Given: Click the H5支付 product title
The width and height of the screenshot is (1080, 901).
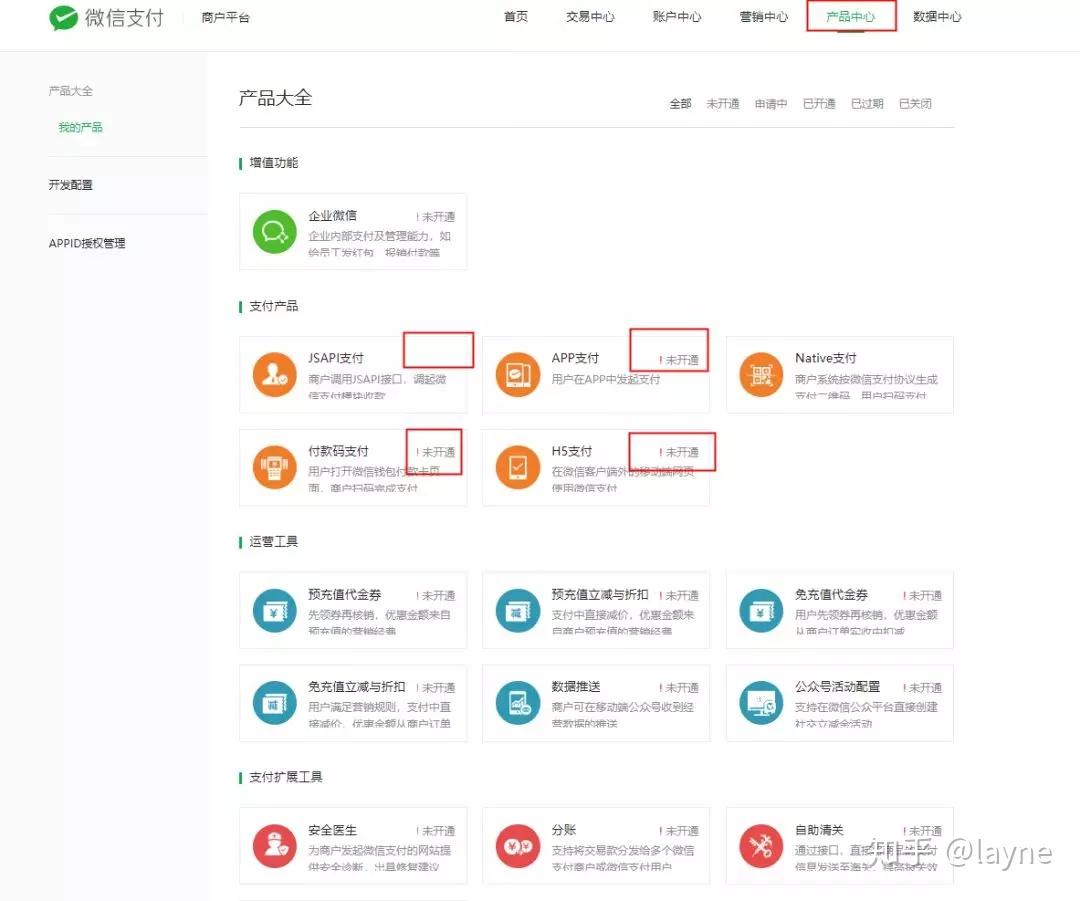Looking at the screenshot, I should point(572,451).
